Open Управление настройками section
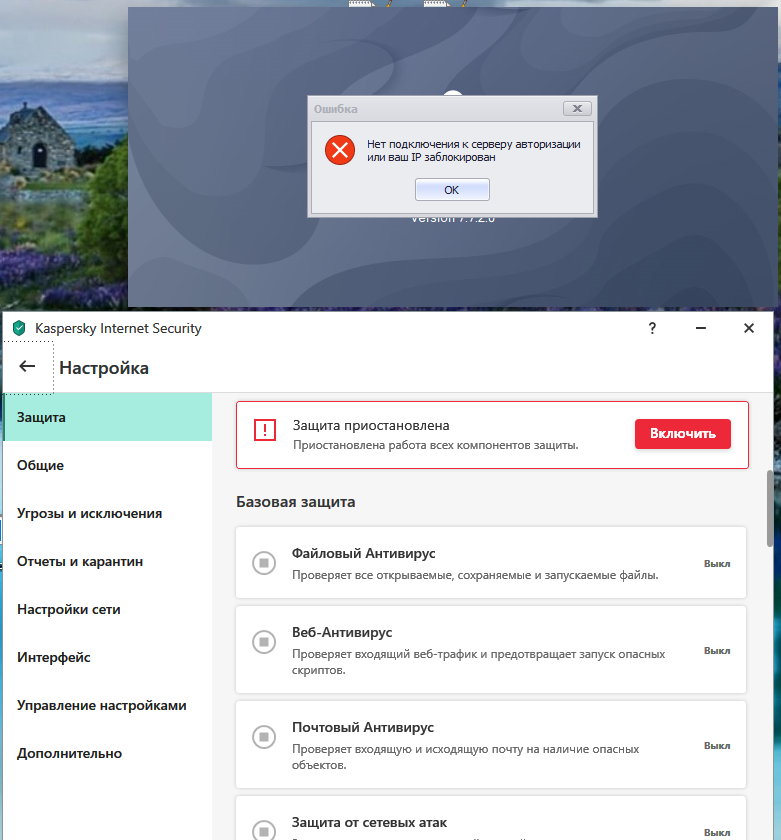The width and height of the screenshot is (781, 840). 101,705
